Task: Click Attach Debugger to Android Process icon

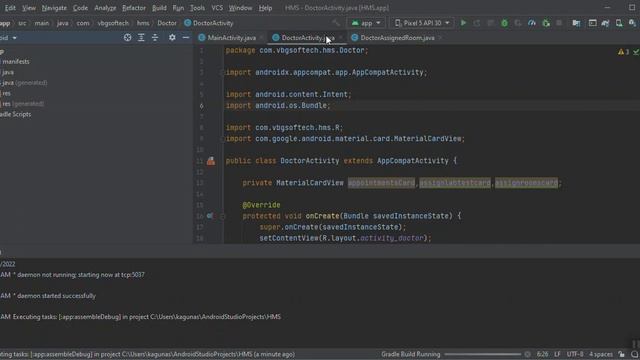Action: pos(546,23)
